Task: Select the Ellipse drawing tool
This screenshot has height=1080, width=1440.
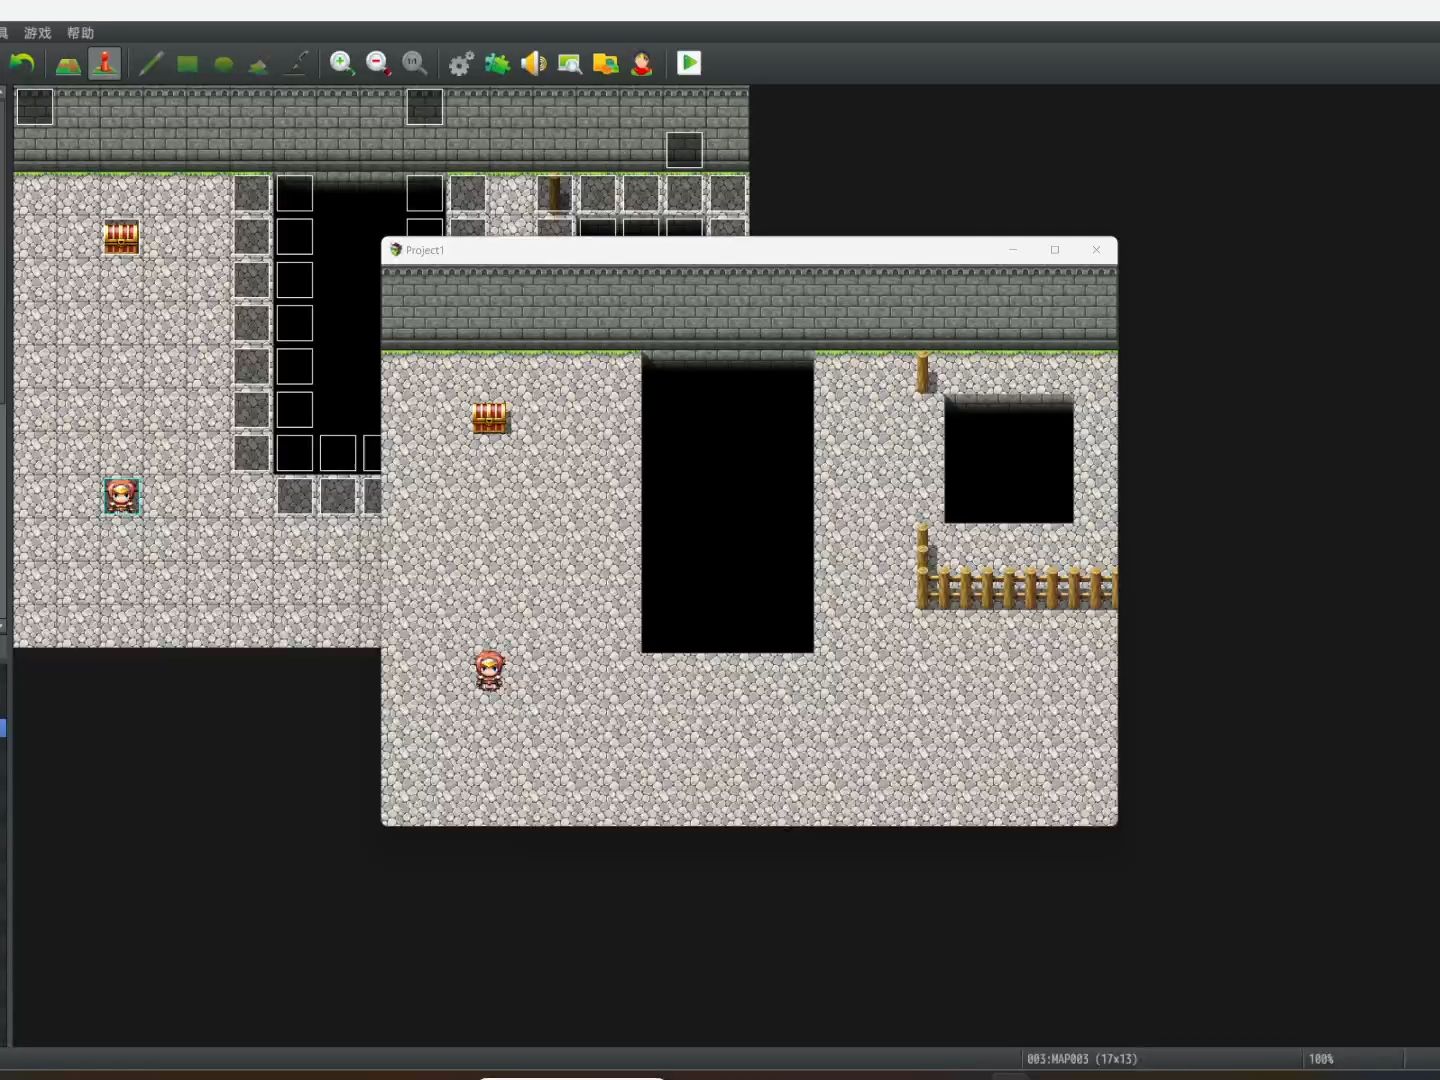Action: pos(223,64)
